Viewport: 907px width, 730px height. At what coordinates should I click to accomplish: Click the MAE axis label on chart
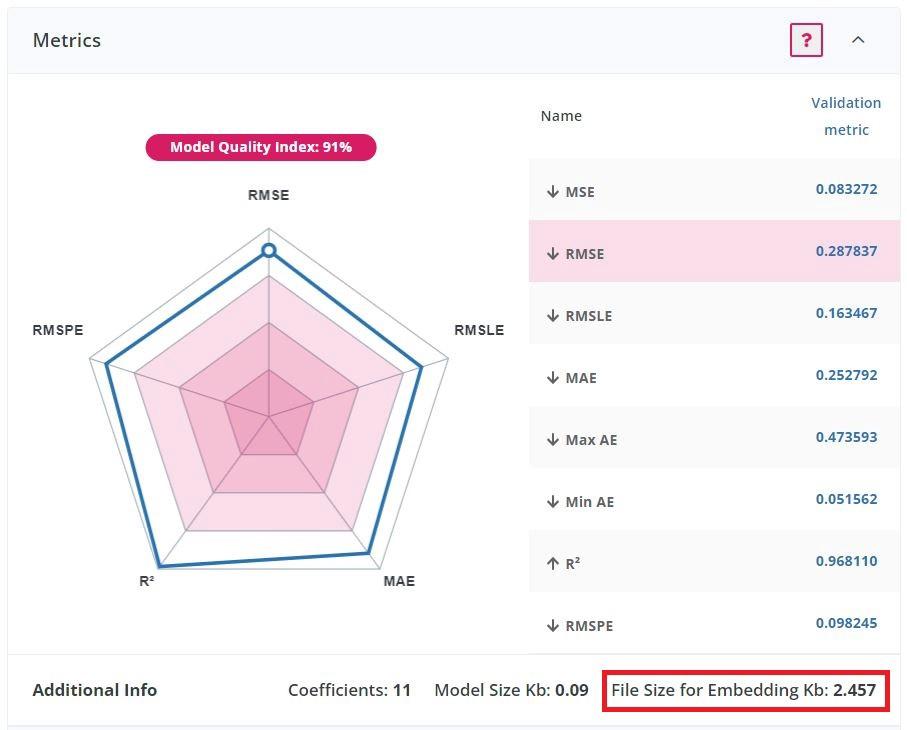click(399, 581)
